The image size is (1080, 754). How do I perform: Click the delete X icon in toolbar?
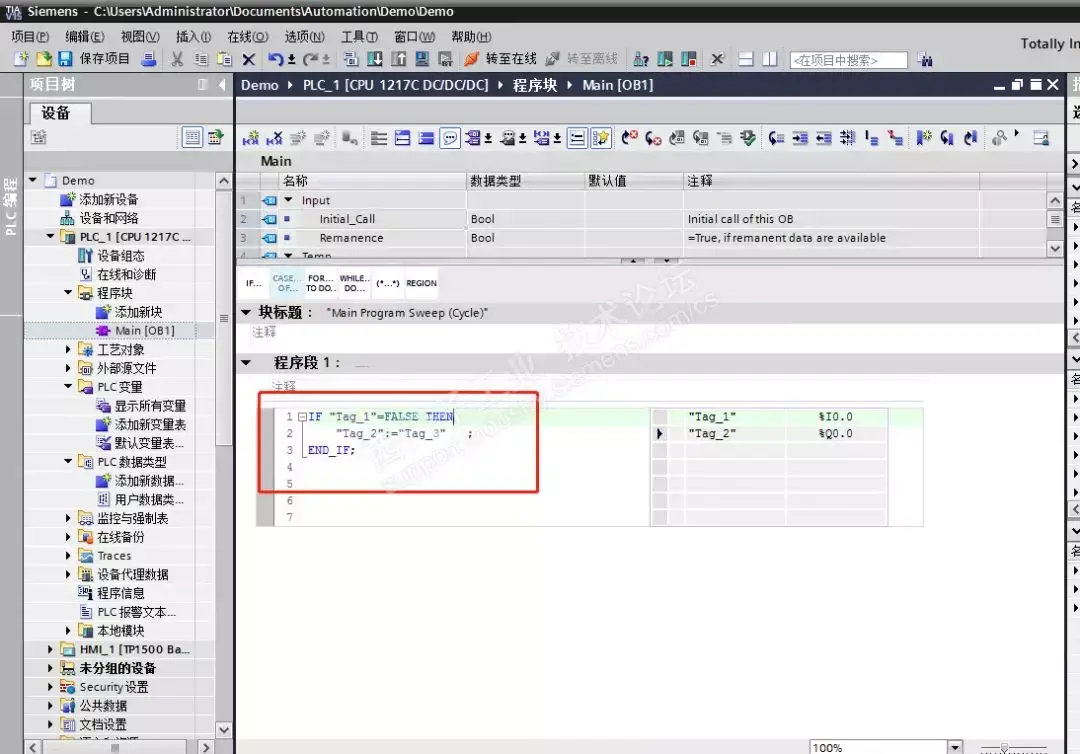click(x=249, y=60)
